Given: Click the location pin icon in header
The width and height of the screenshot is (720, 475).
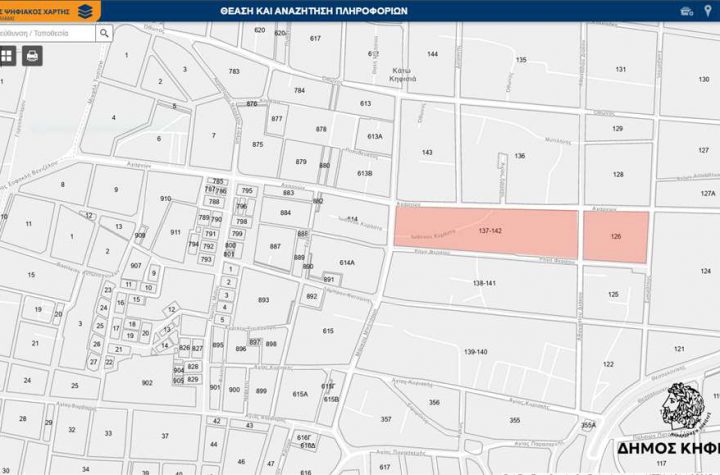Looking at the screenshot, I should pos(707,10).
